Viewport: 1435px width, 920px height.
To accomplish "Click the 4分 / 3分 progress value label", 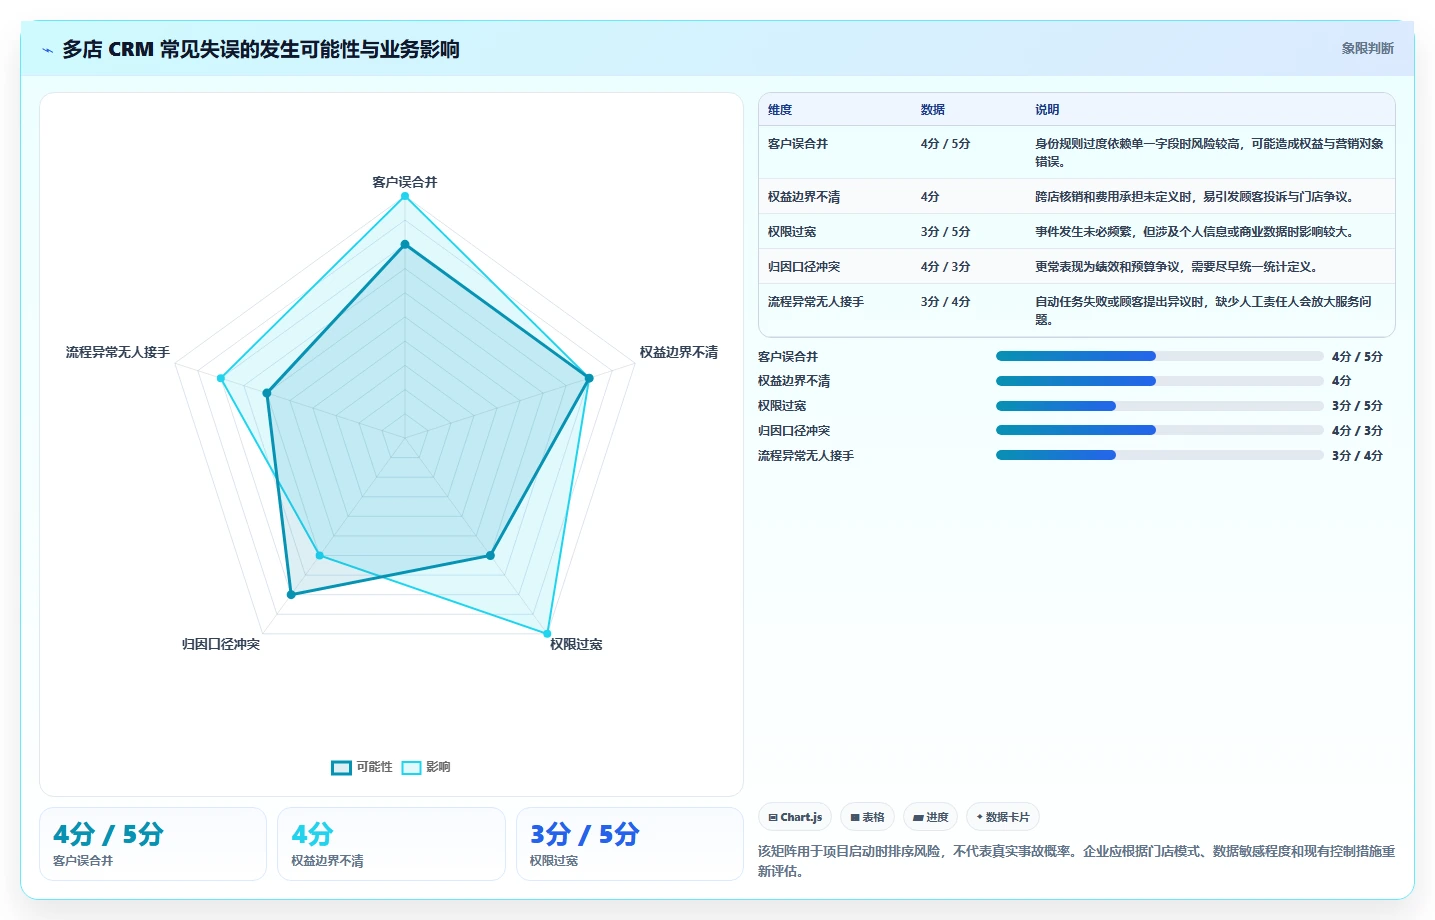I will click(1357, 431).
